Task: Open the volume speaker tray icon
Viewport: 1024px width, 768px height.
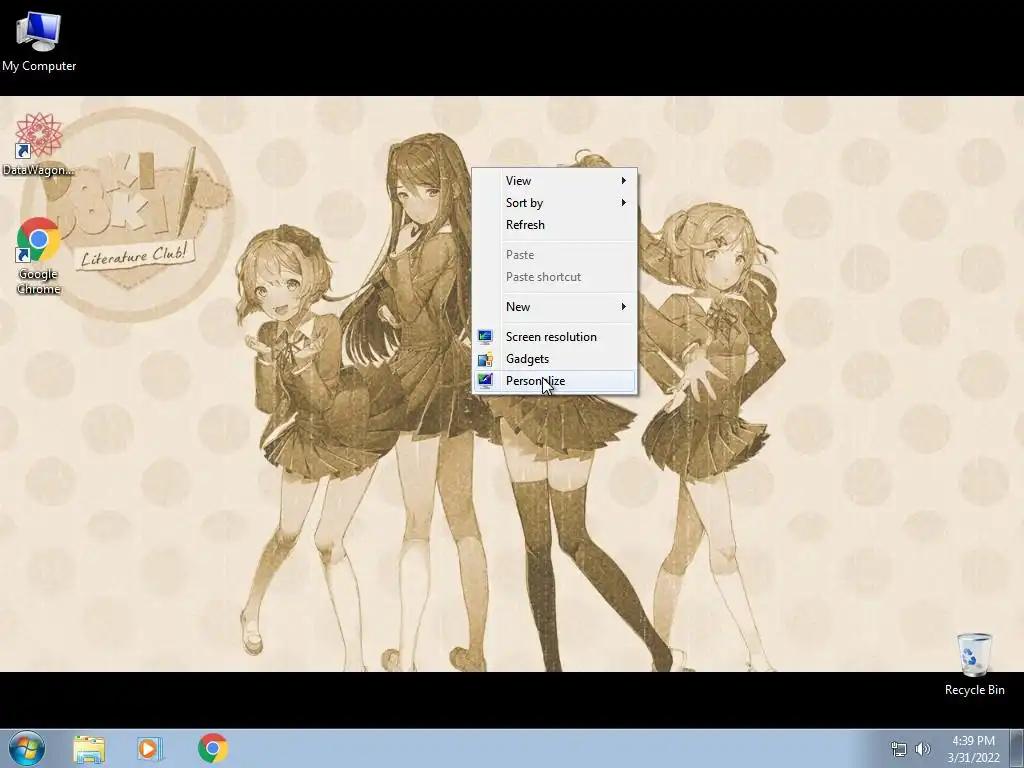Action: 923,749
